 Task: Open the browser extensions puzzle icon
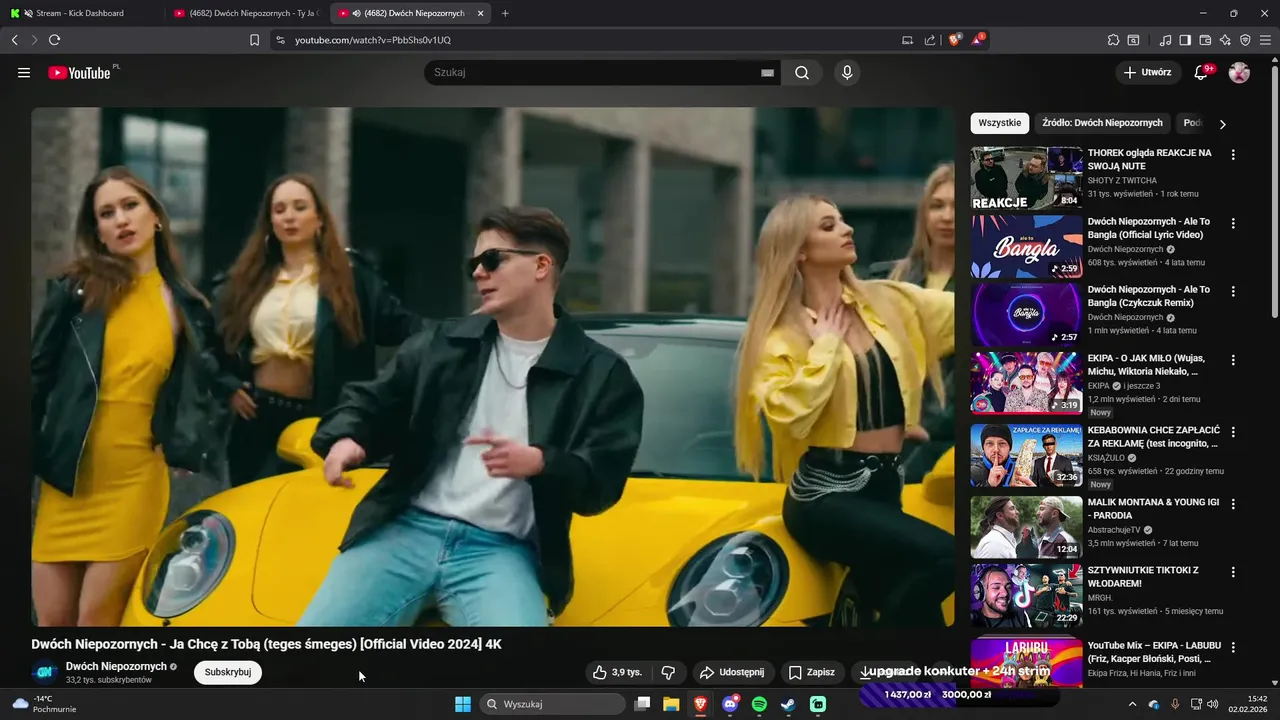tap(1113, 40)
